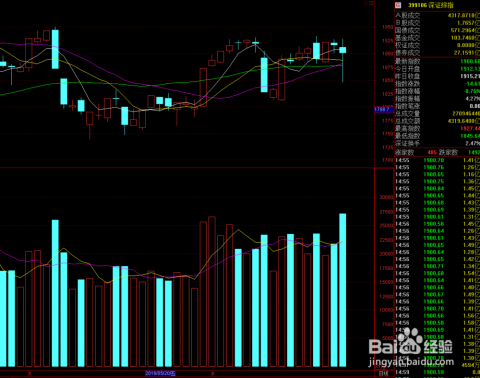Click the red G icon beside 399106
Viewport: 480px width, 378px height.
[398, 5]
